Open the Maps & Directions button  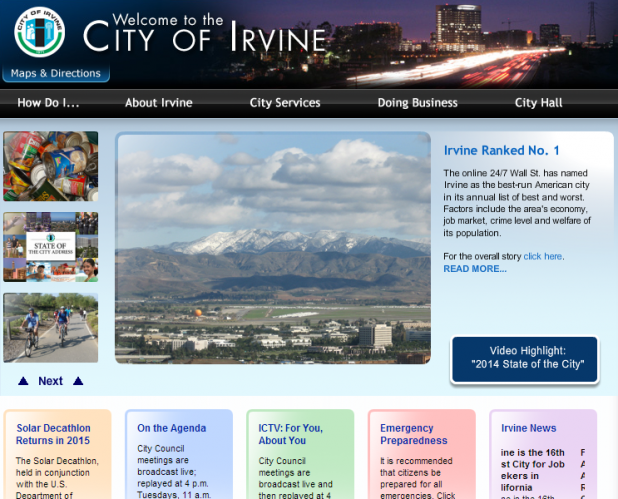[x=57, y=74]
